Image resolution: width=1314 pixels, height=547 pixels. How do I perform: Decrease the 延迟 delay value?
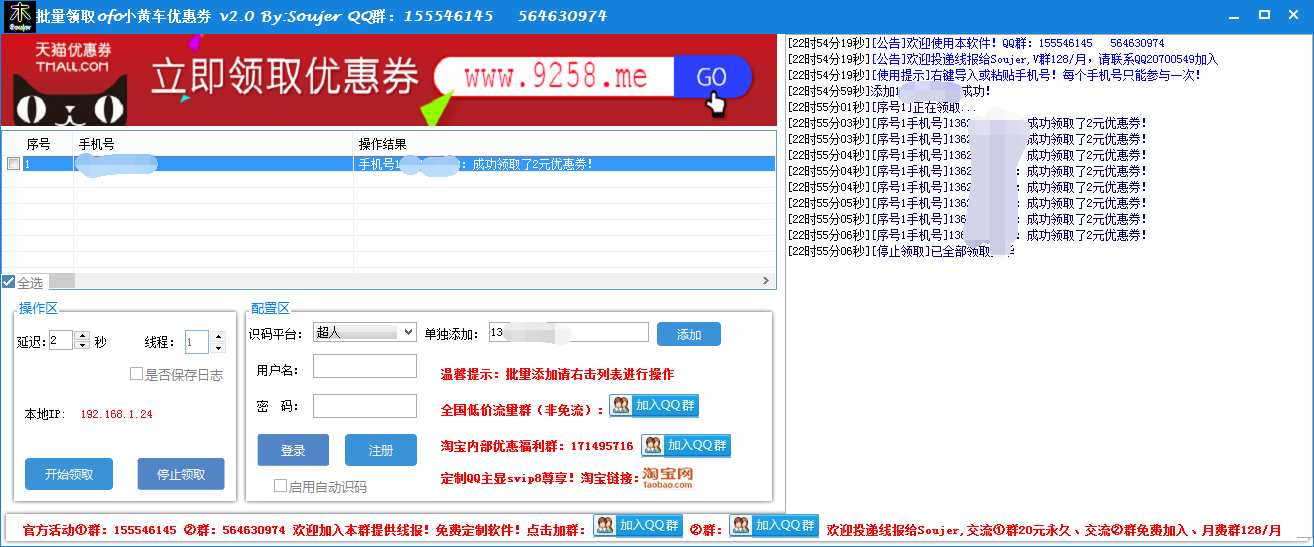(82, 346)
